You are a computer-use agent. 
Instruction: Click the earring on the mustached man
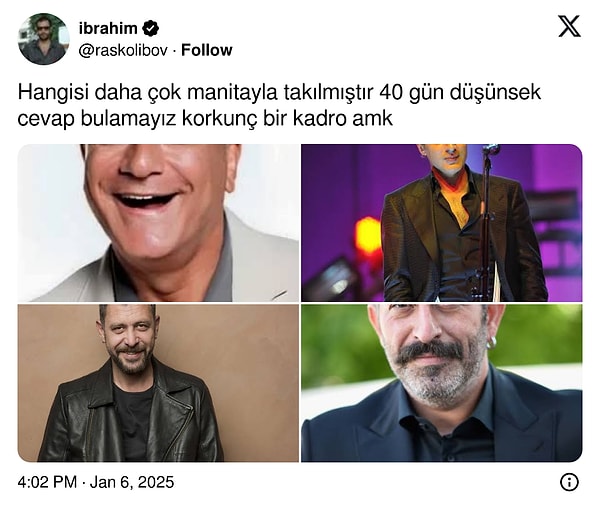click(x=491, y=342)
